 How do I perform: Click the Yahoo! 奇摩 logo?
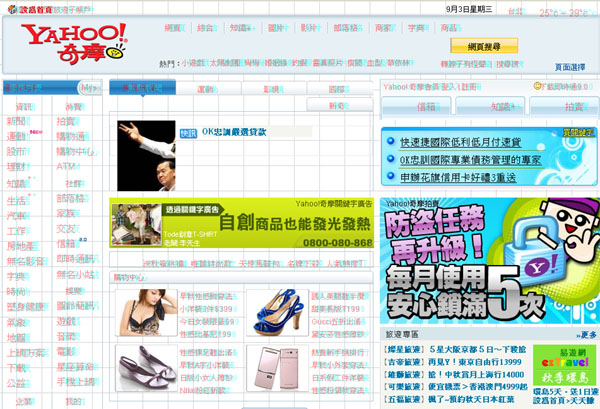click(74, 43)
